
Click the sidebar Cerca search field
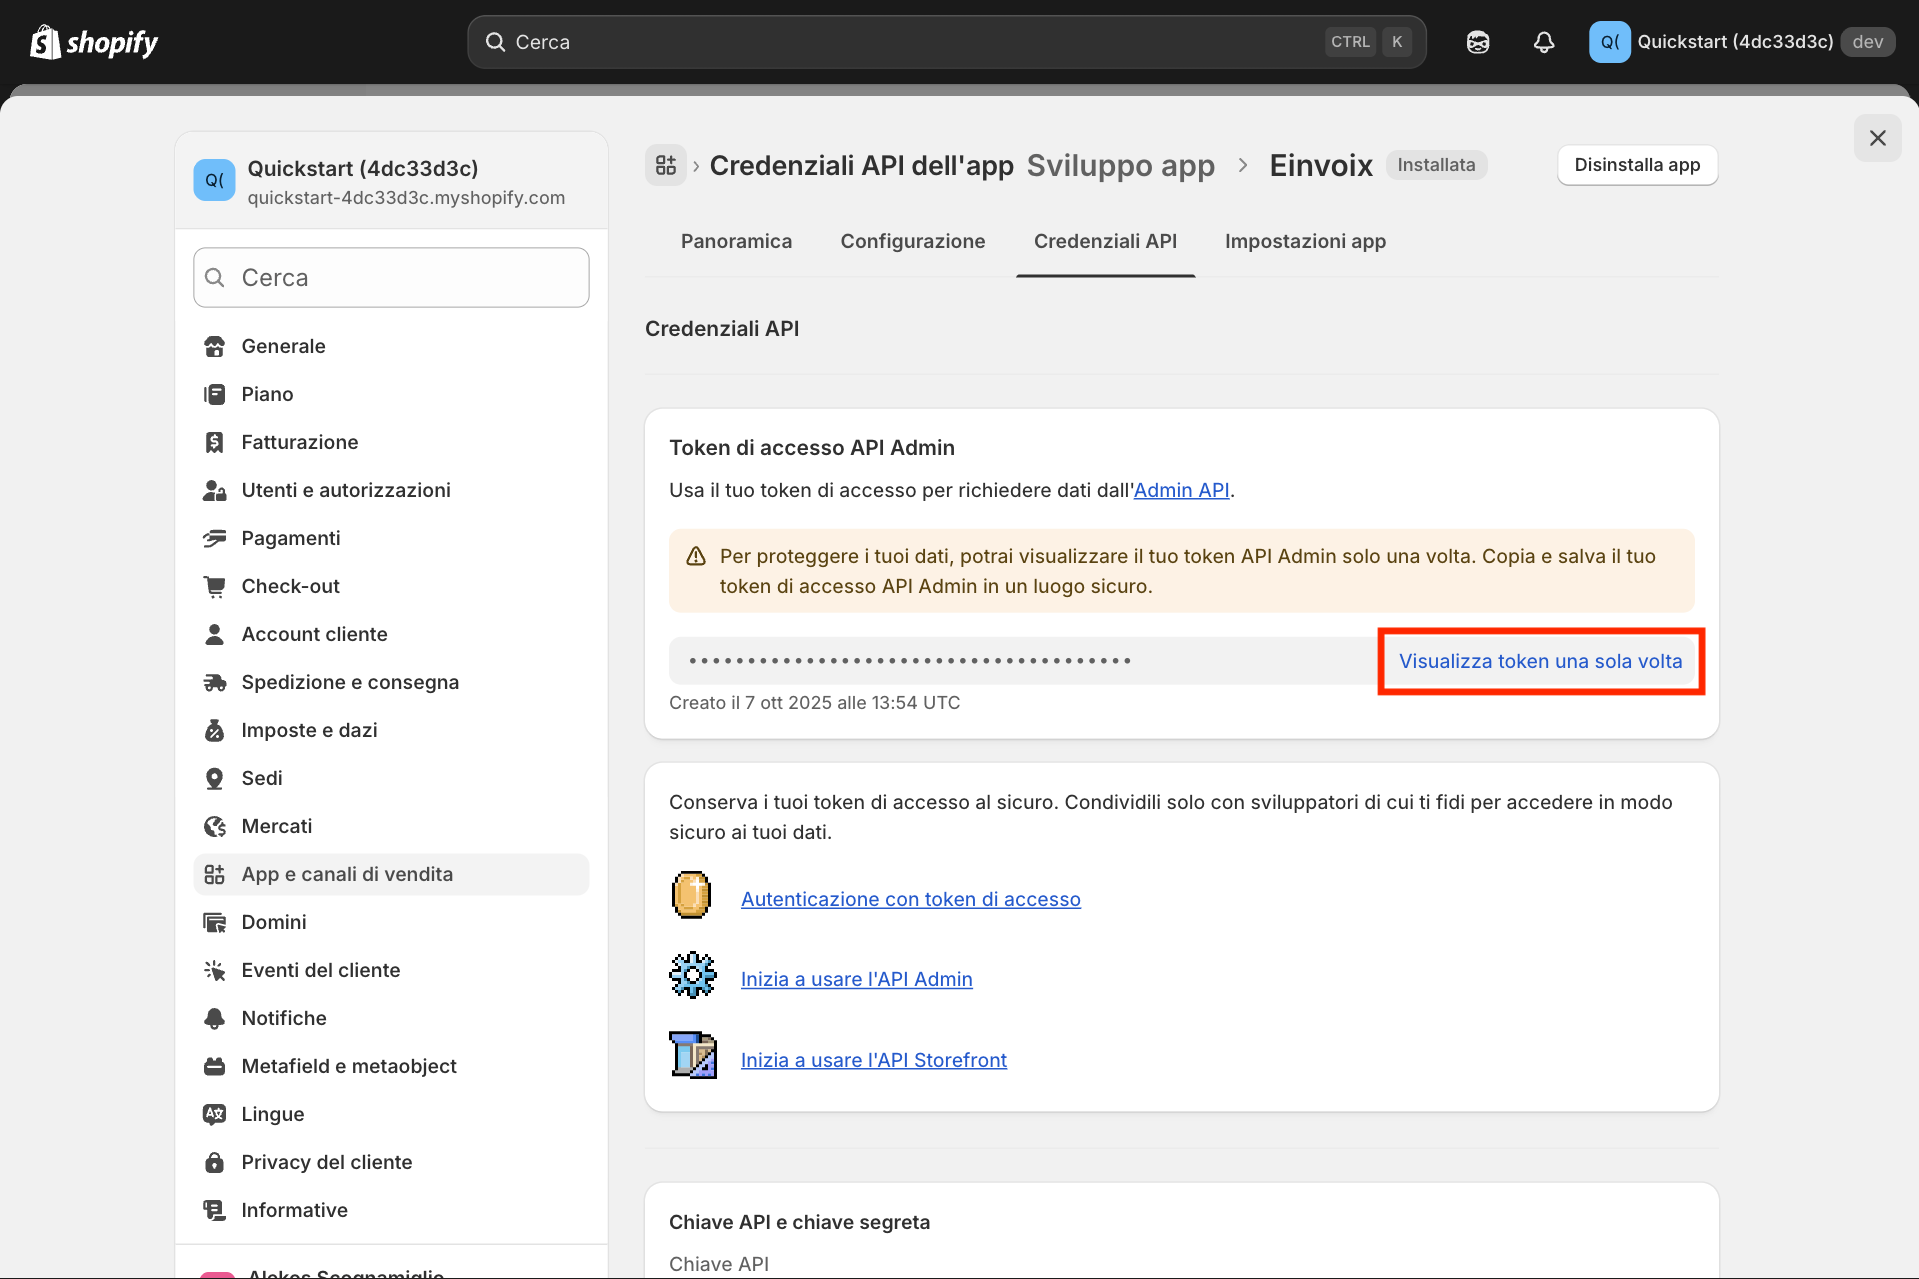pos(391,278)
